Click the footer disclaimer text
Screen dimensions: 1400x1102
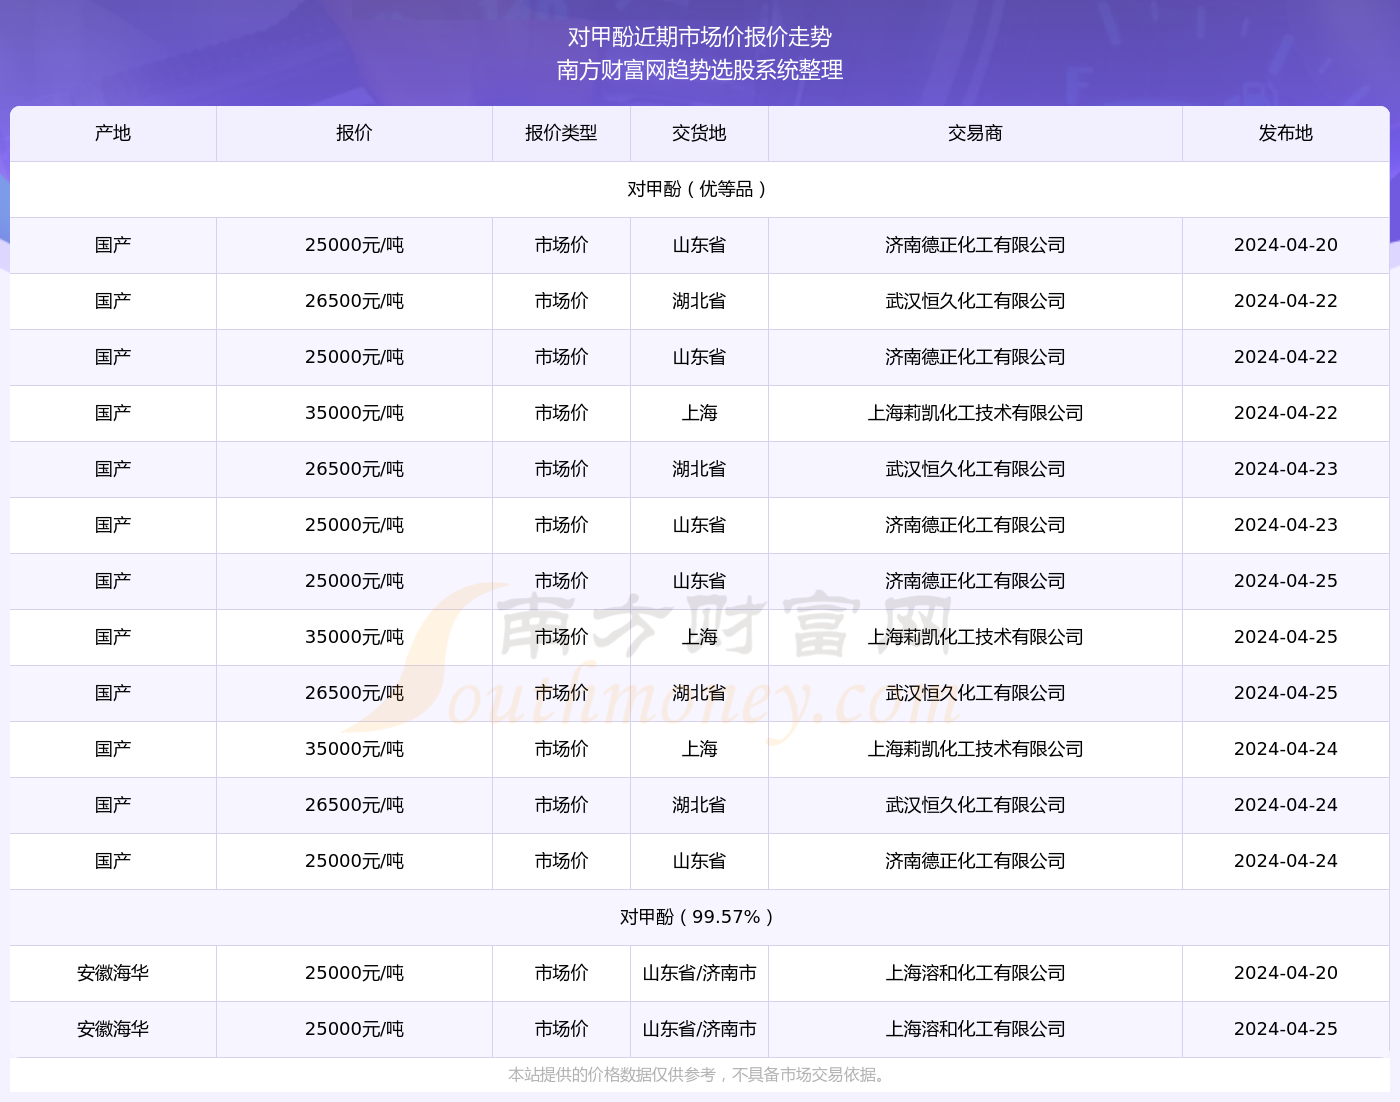click(x=699, y=1075)
